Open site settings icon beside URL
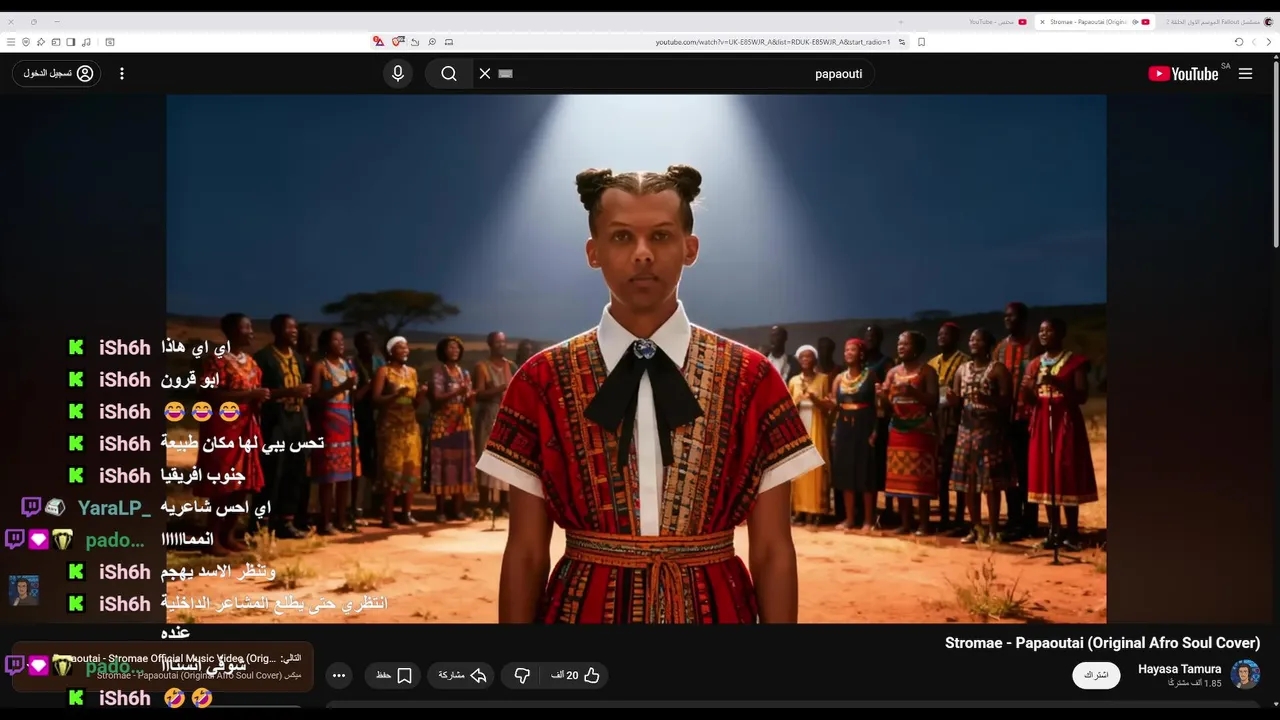This screenshot has height=720, width=1280. tap(902, 42)
